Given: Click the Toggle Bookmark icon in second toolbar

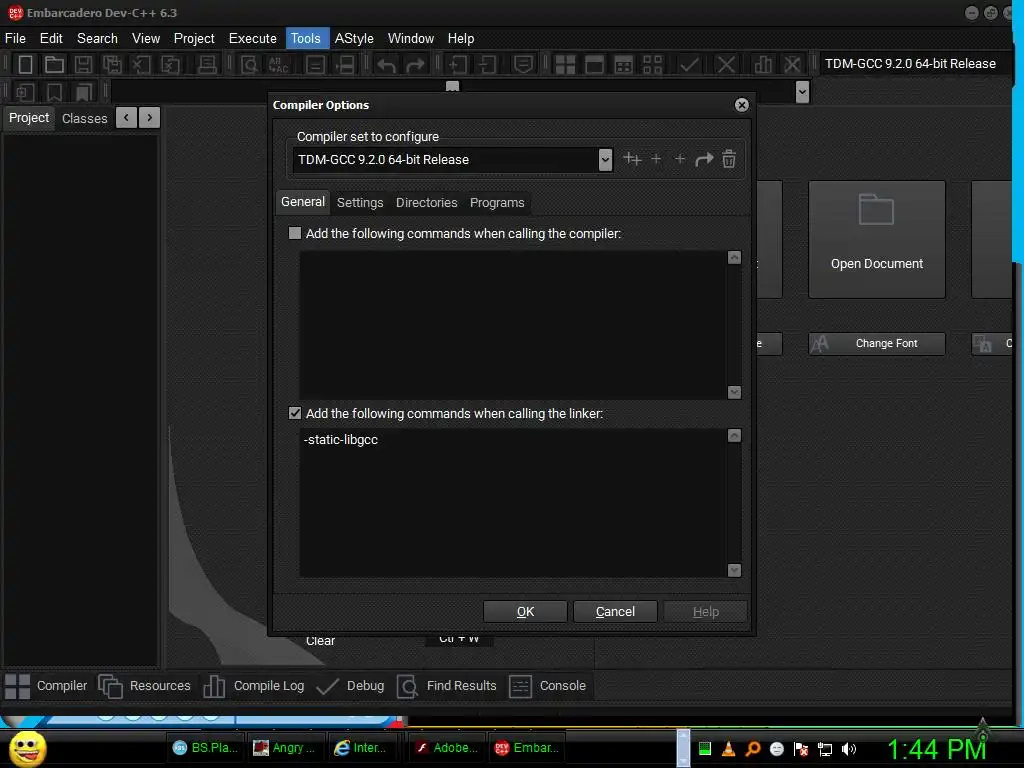Looking at the screenshot, I should pyautogui.click(x=54, y=92).
